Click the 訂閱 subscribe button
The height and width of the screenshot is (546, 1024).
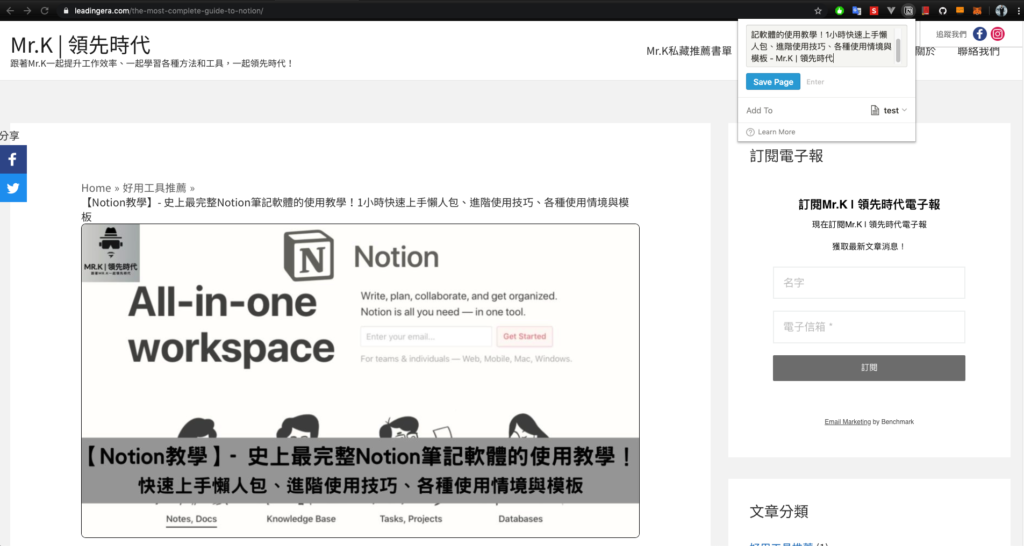click(869, 368)
